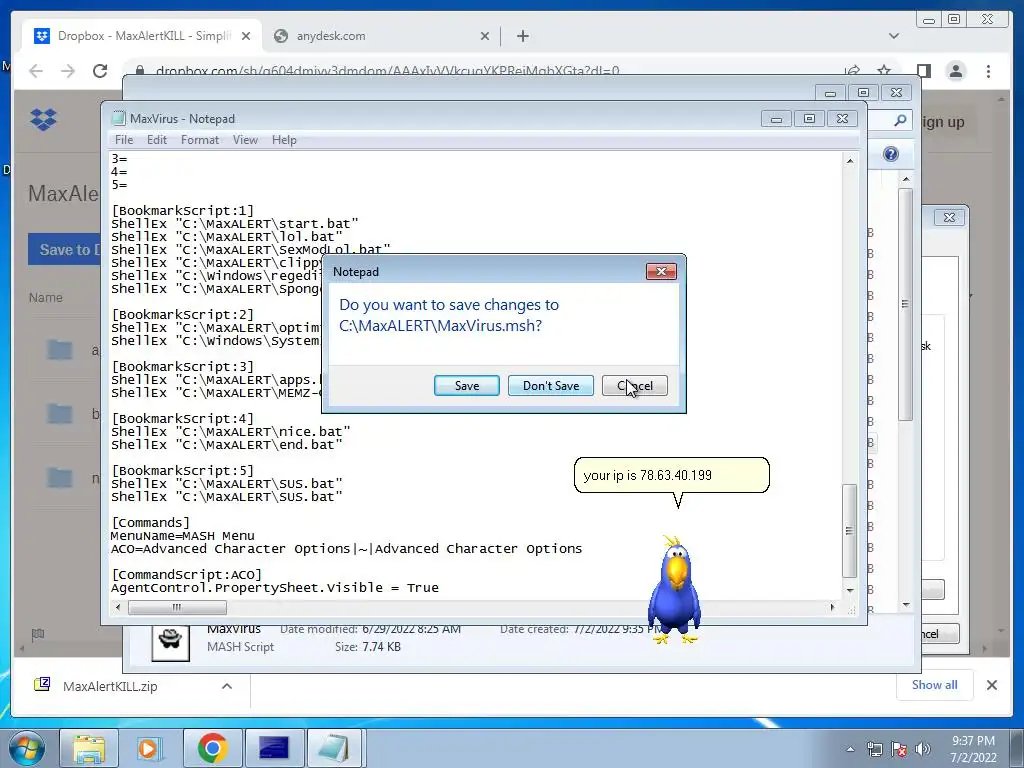1024x768 pixels.
Task: Share this page using the Chrome share icon
Action: pyautogui.click(x=852, y=71)
